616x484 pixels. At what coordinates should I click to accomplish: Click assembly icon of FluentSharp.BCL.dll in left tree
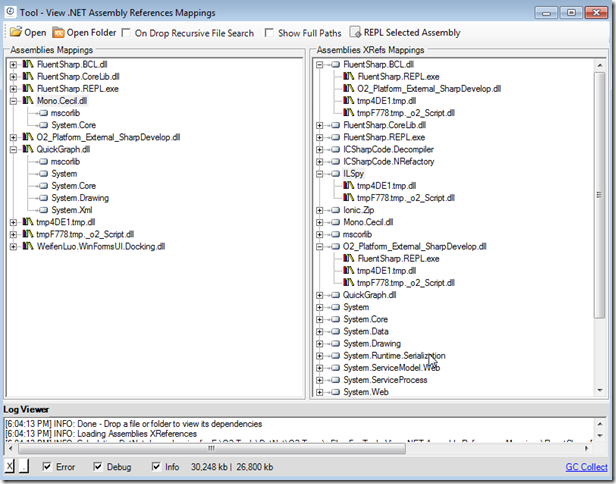(x=28, y=64)
